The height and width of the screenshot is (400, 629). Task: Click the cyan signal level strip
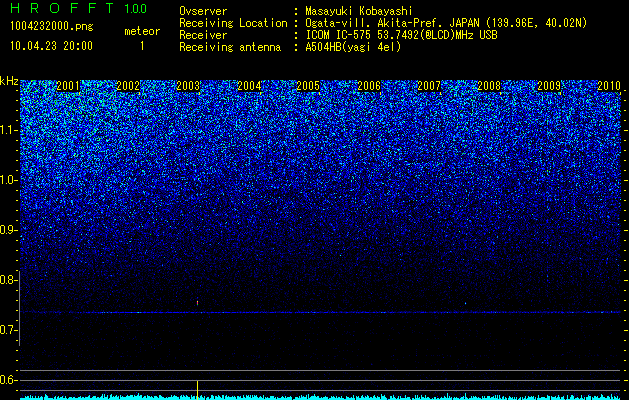click(x=320, y=397)
